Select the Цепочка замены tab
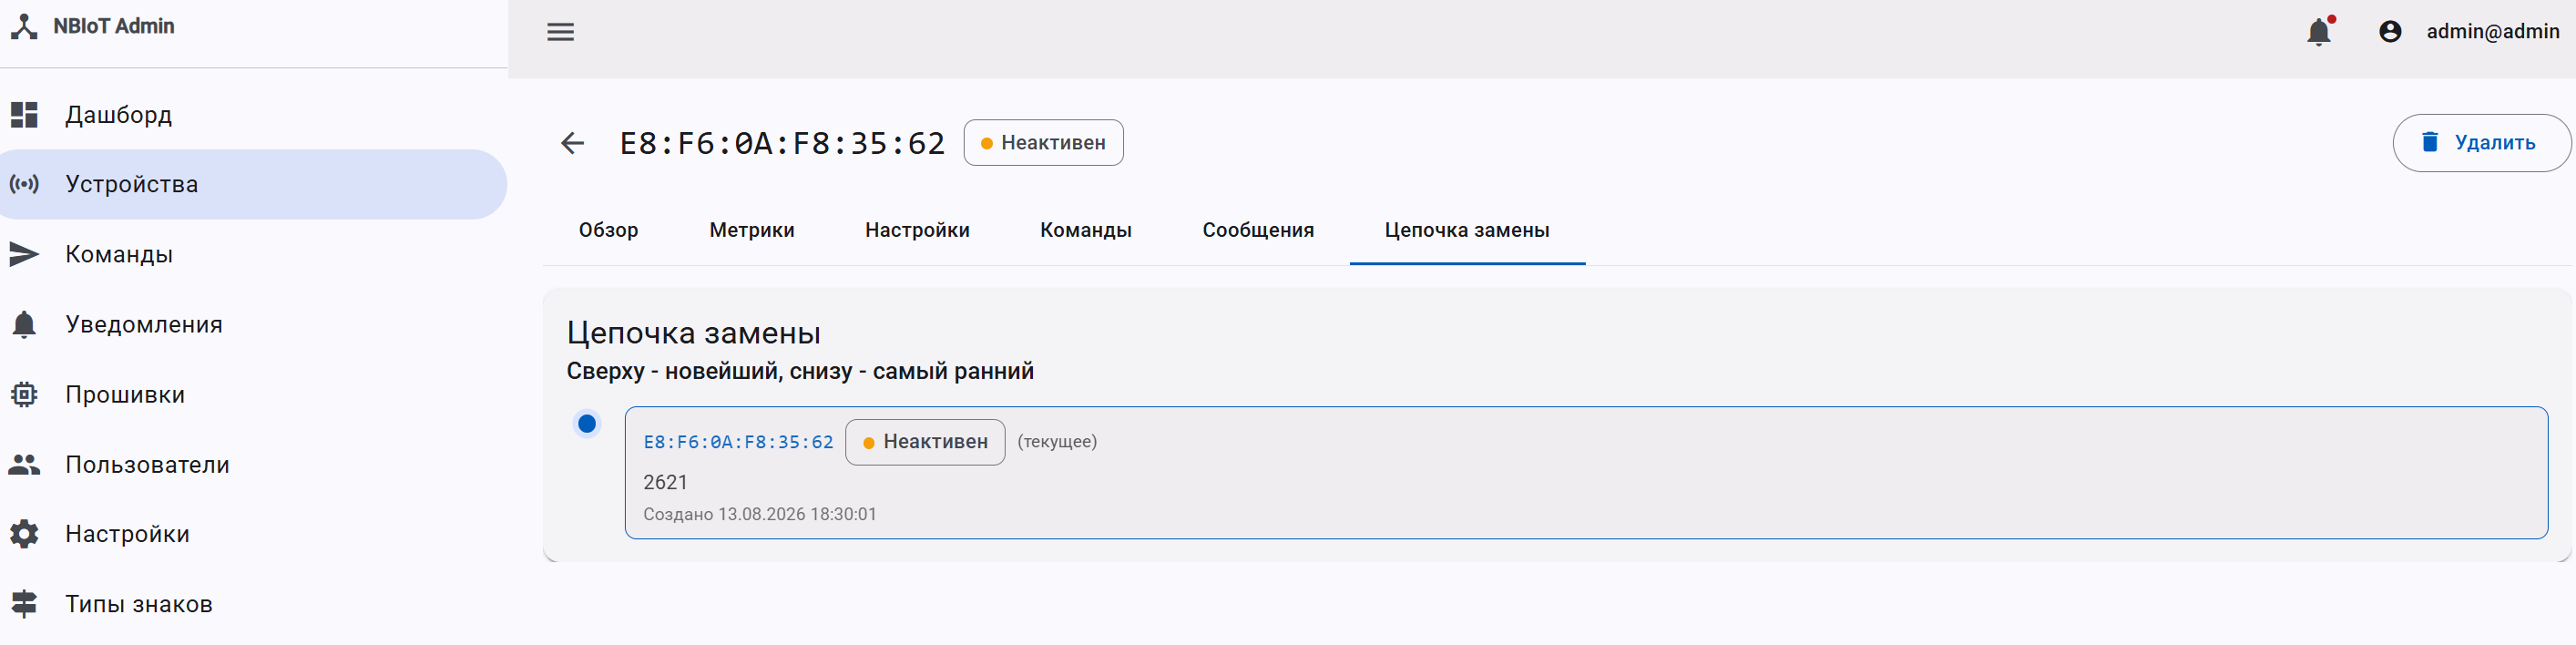This screenshot has width=2576, height=645. coord(1467,230)
